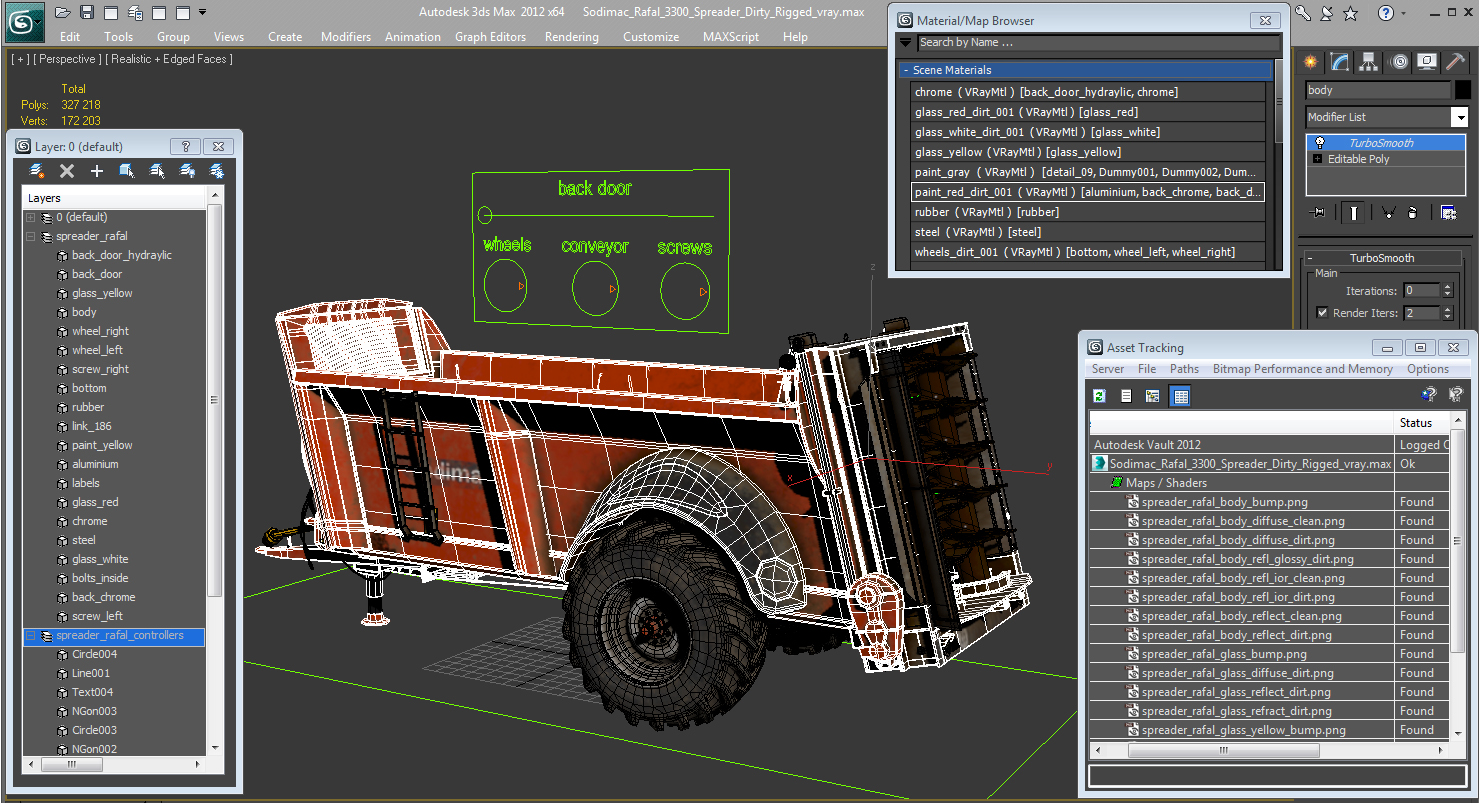This screenshot has width=1479, height=803.
Task: Click the Pin Stack icon
Action: point(1318,212)
